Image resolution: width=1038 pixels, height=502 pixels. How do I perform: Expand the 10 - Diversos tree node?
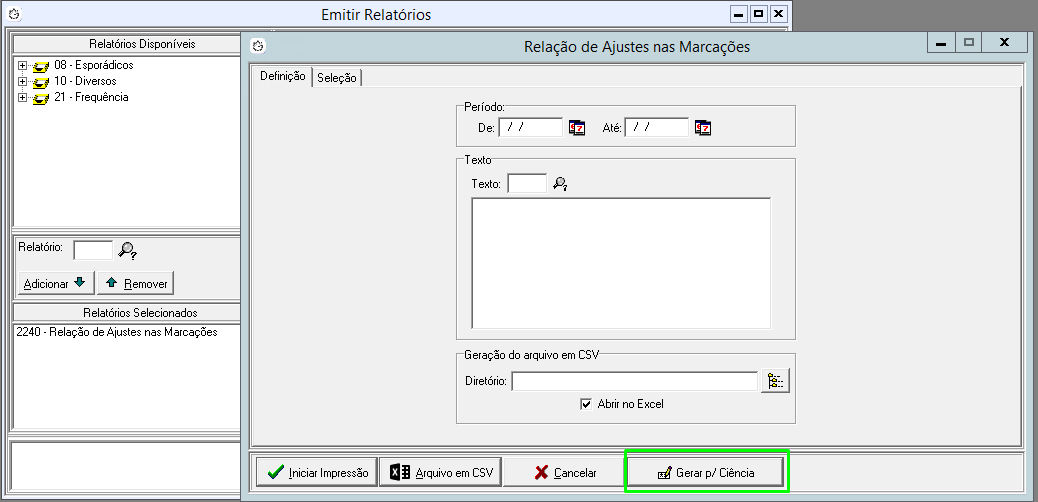[22, 82]
